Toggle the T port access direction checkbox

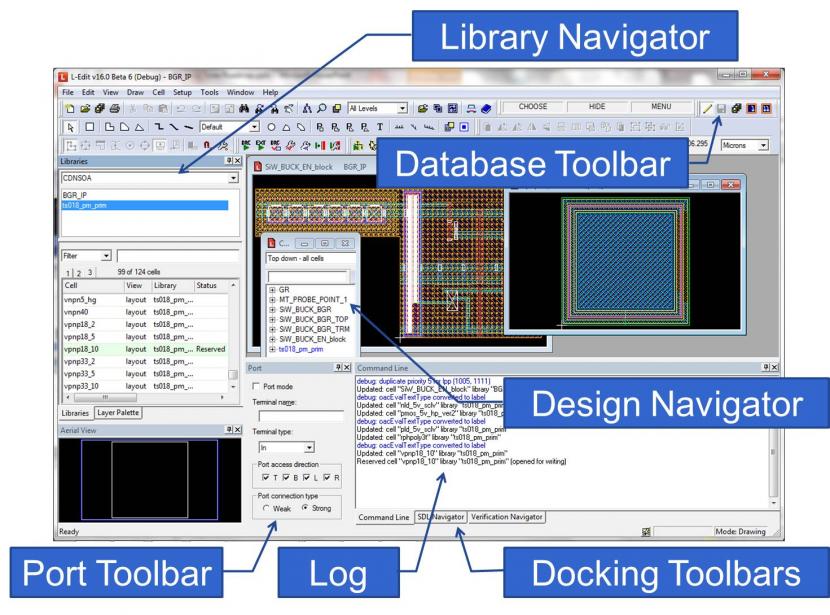[x=266, y=478]
